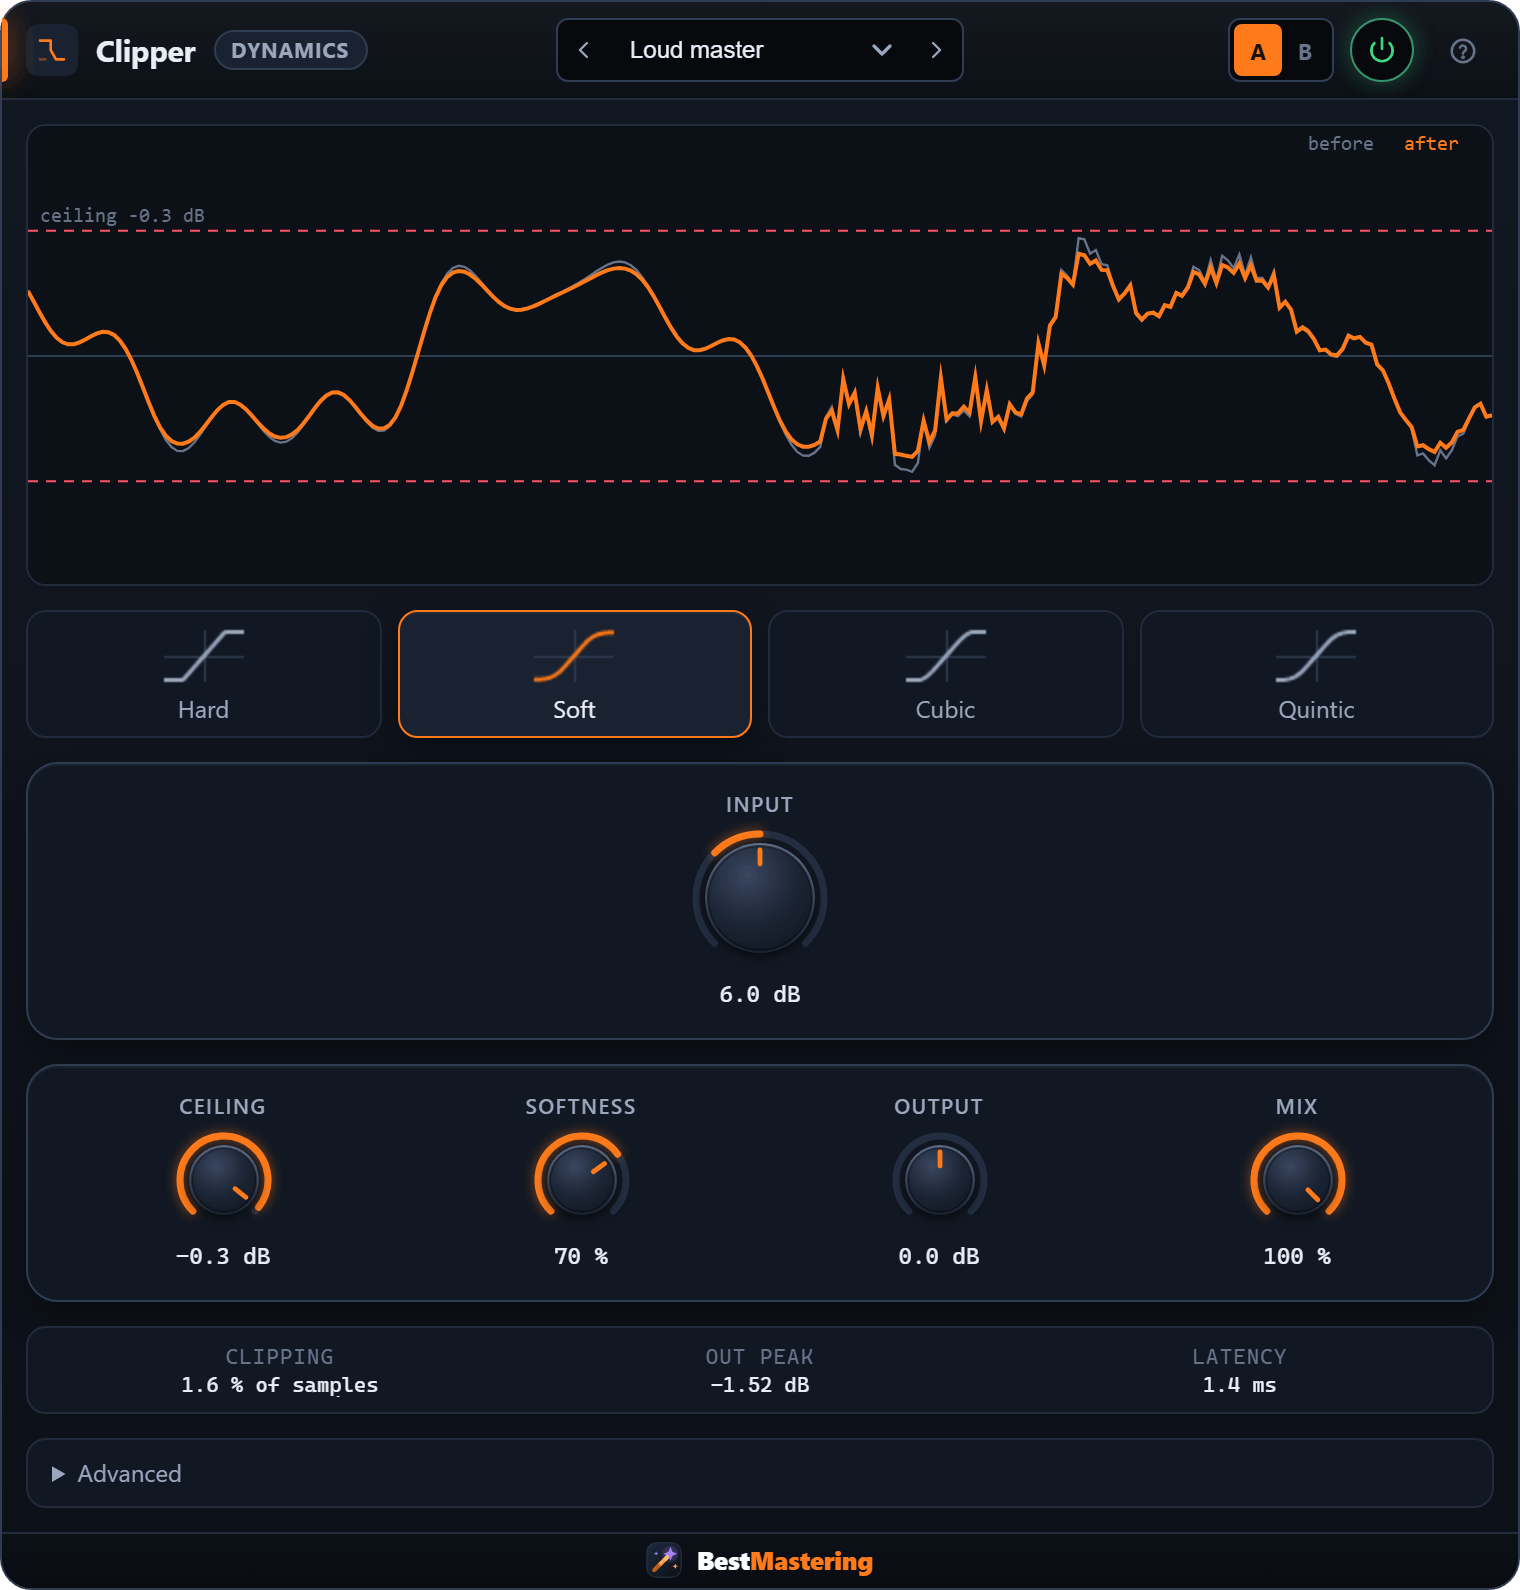This screenshot has width=1520, height=1590.
Task: Click the BestMastering magic wand icon
Action: 664,1560
